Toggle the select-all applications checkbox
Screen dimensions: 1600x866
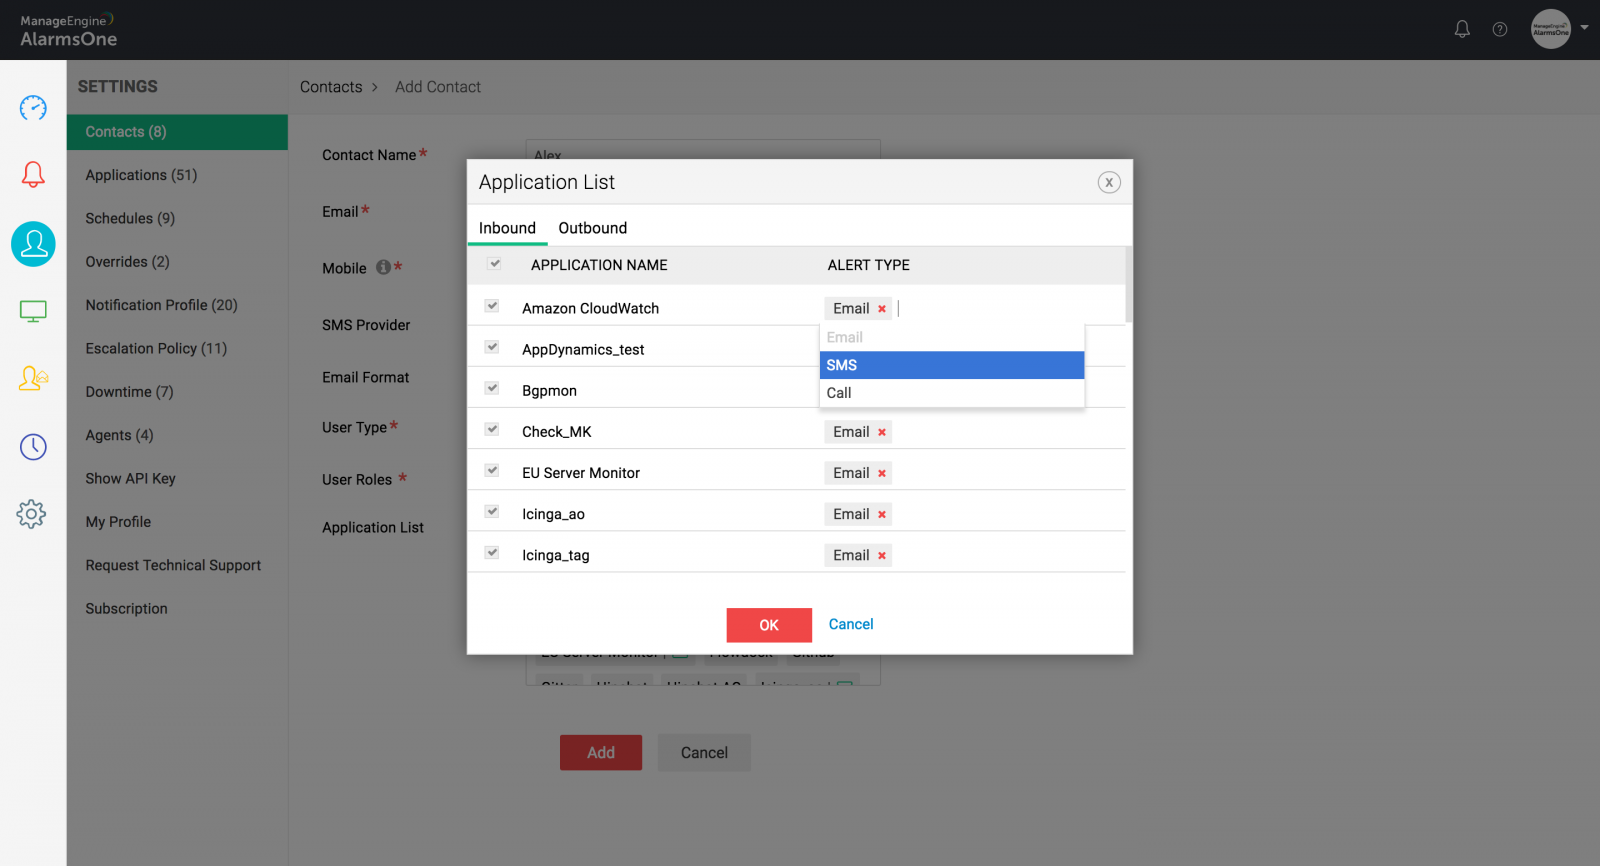point(494,264)
